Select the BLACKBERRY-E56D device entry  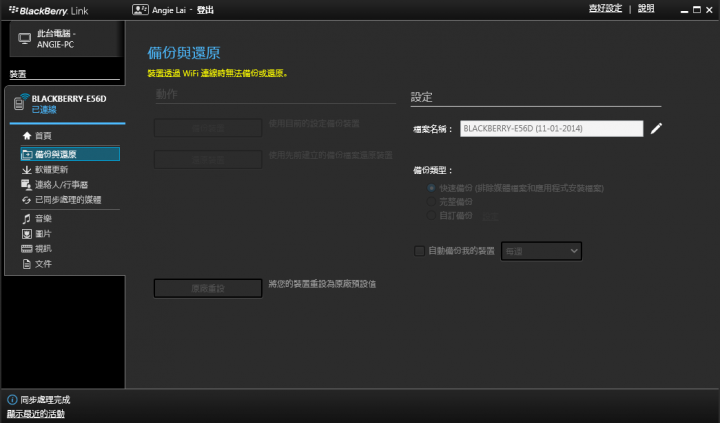(67, 104)
